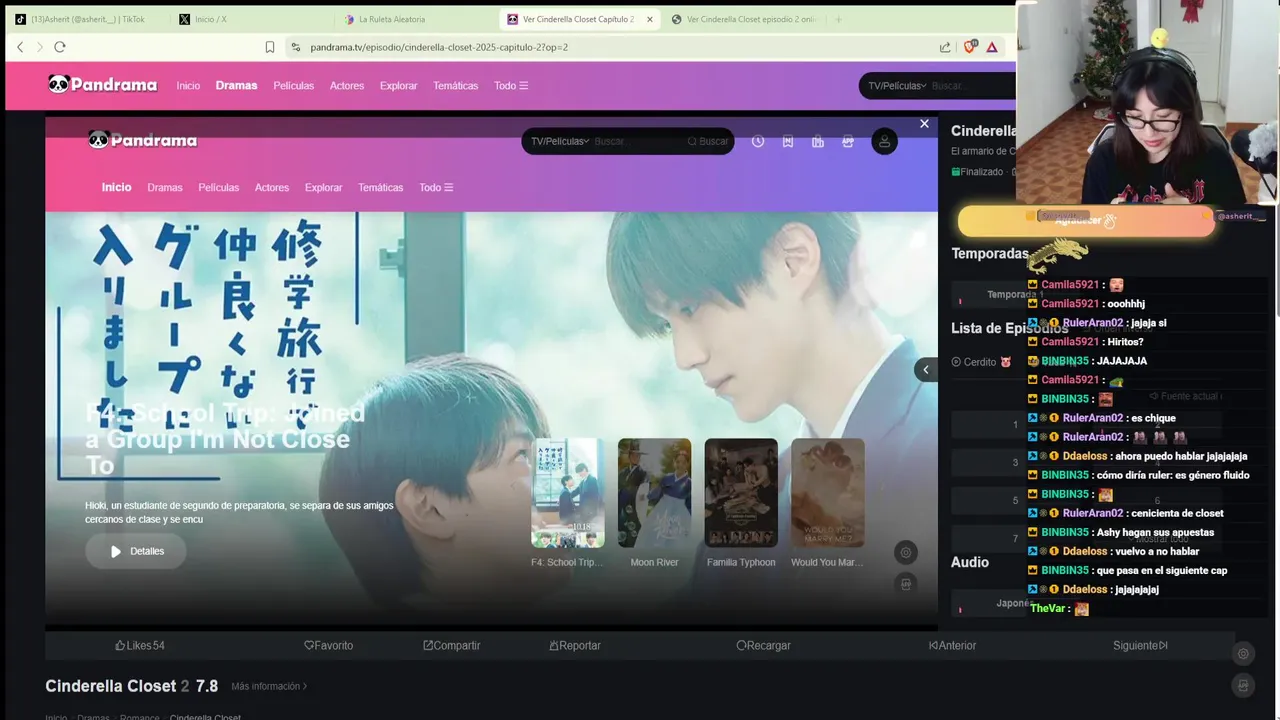Click the Pandrama logo in the embedded header
The width and height of the screenshot is (1280, 720).
click(x=142, y=140)
